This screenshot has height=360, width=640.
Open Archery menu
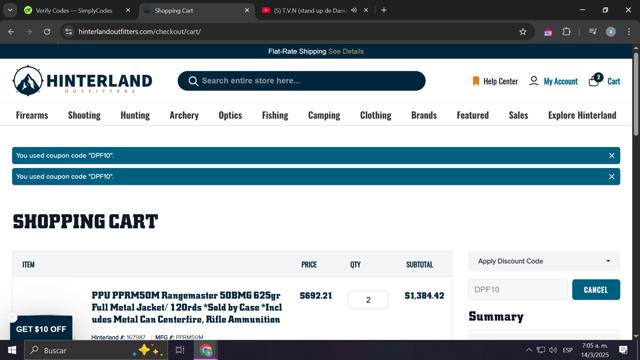[184, 115]
